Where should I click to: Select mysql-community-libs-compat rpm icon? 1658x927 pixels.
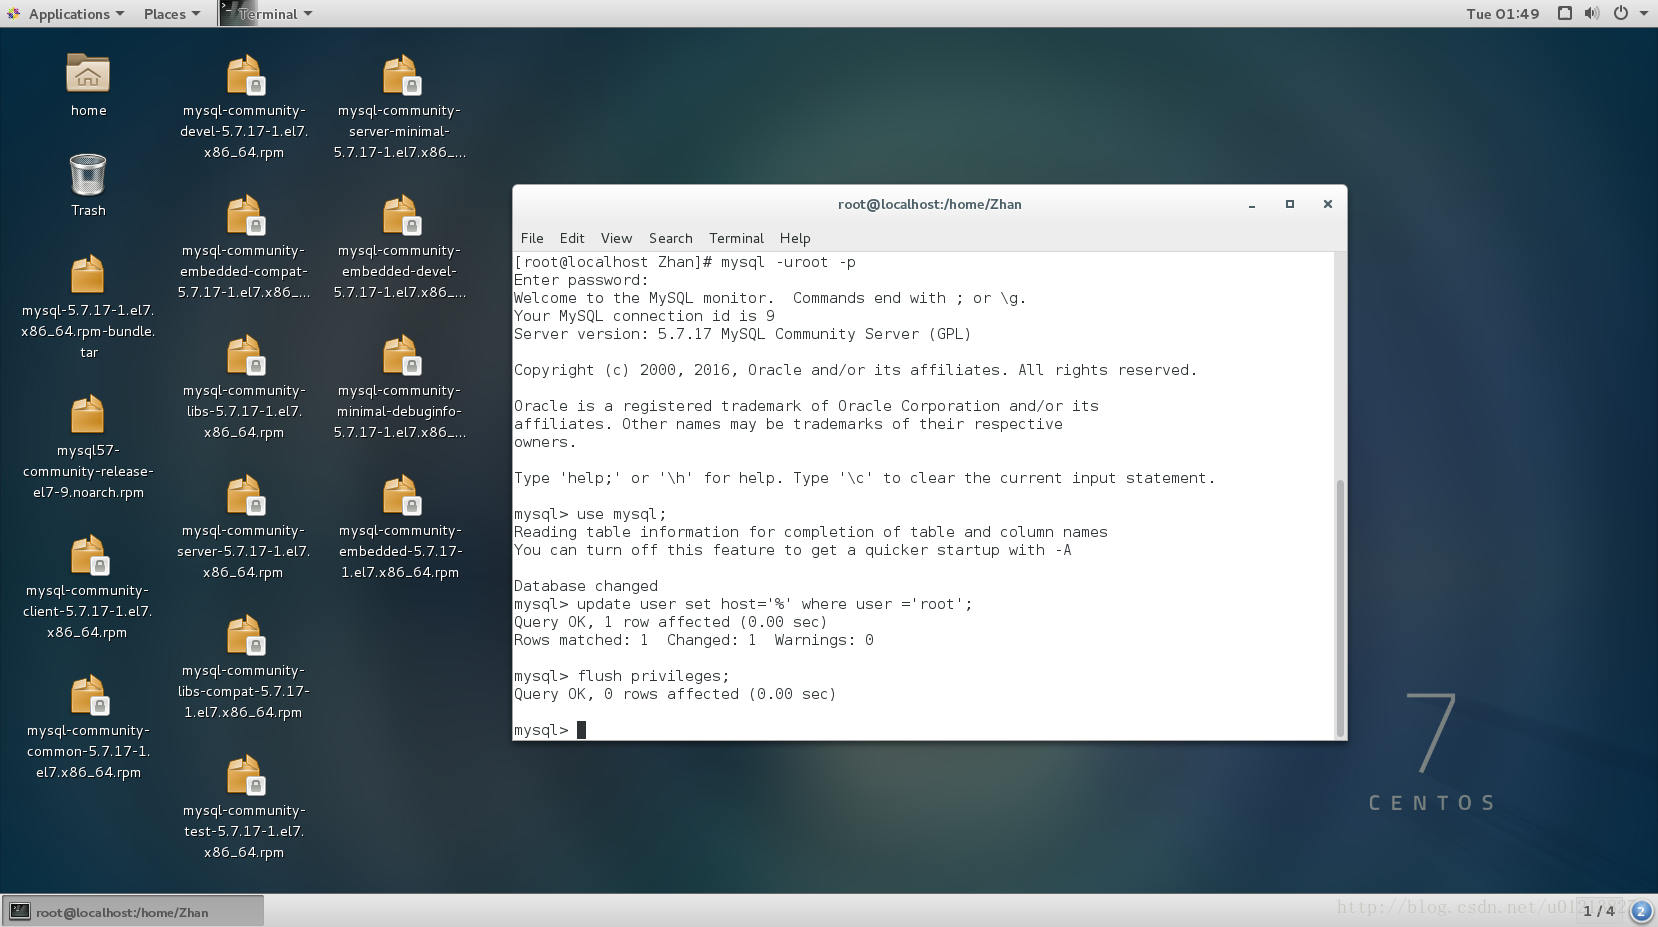[x=244, y=635]
